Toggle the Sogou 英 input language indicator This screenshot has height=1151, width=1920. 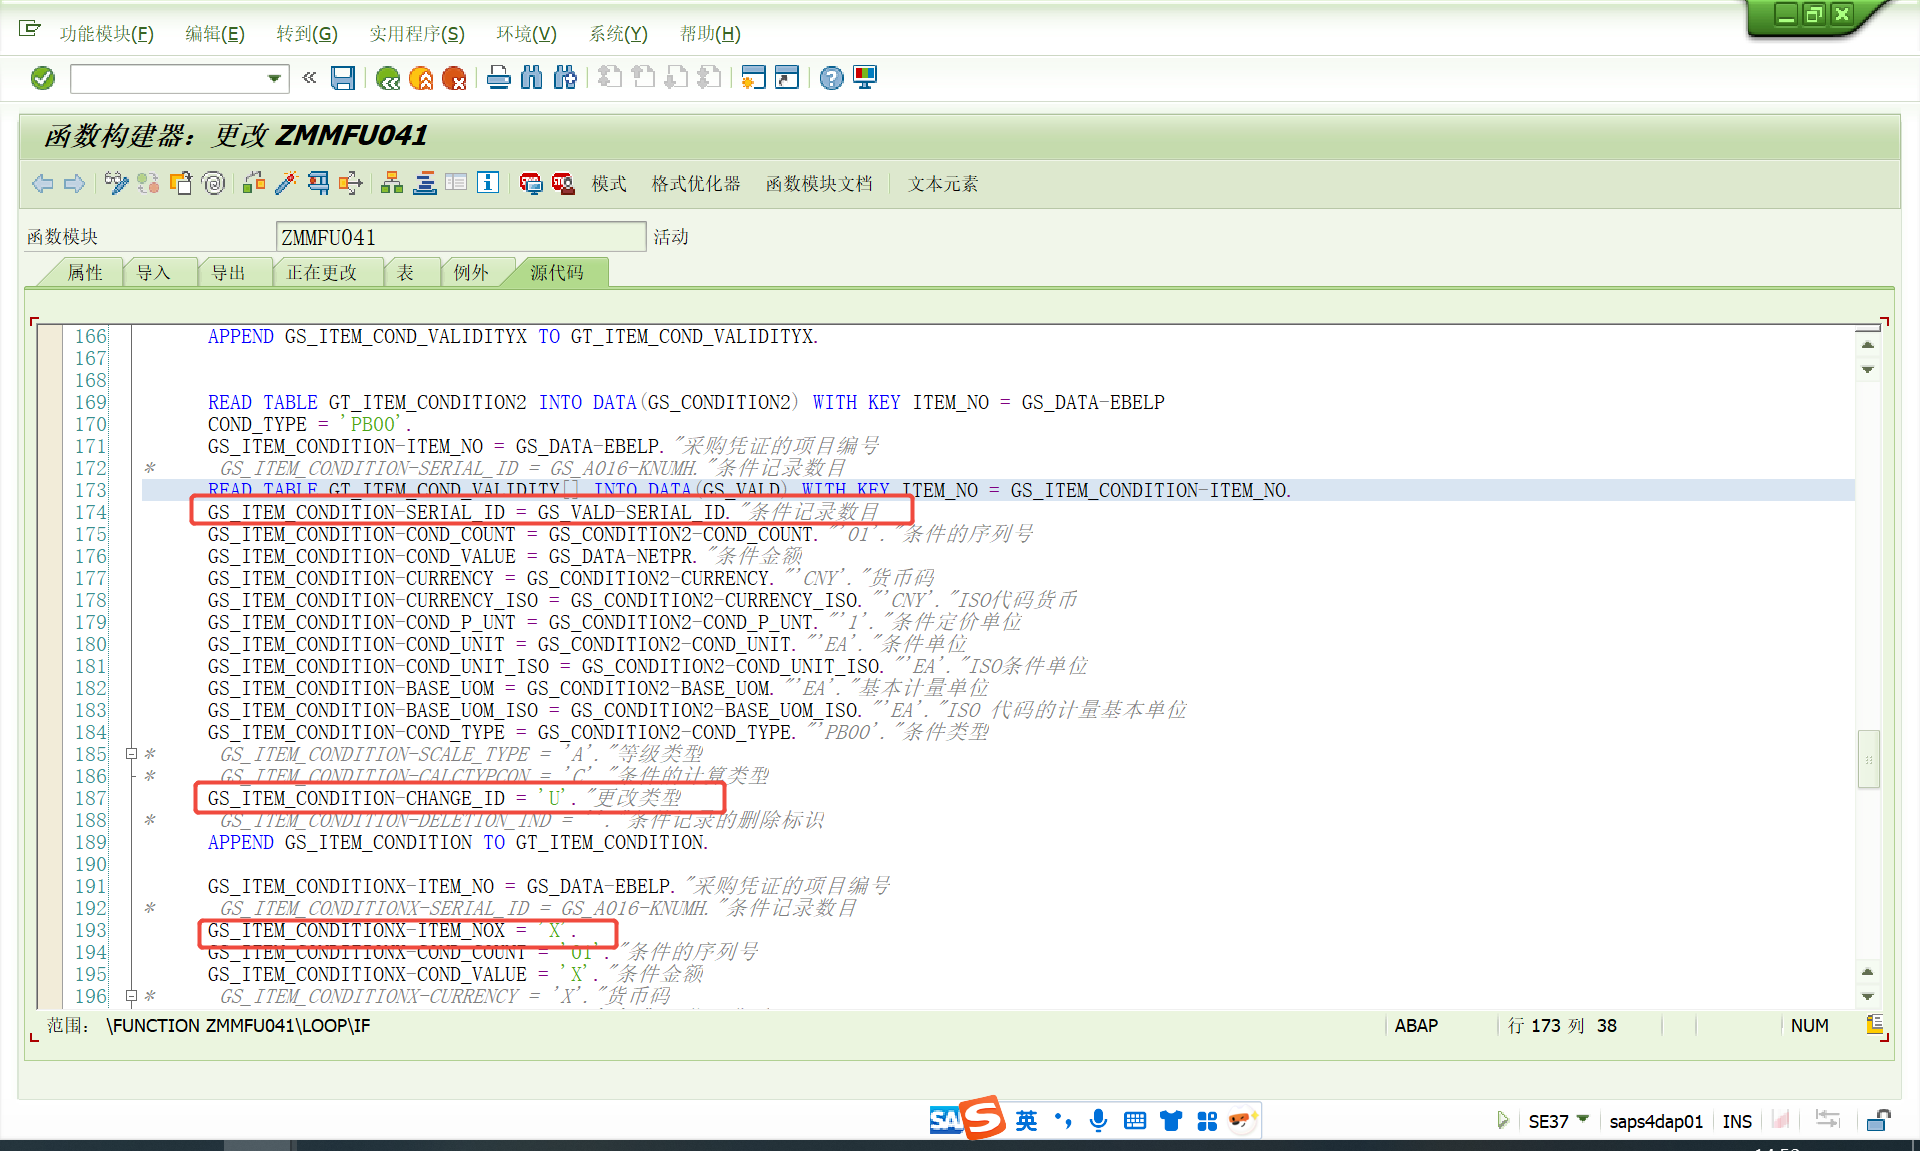pos(1026,1121)
